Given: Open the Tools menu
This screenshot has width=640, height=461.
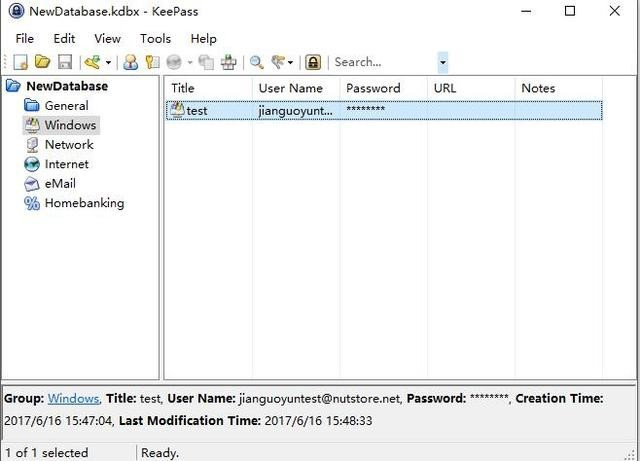Looking at the screenshot, I should click(155, 39).
